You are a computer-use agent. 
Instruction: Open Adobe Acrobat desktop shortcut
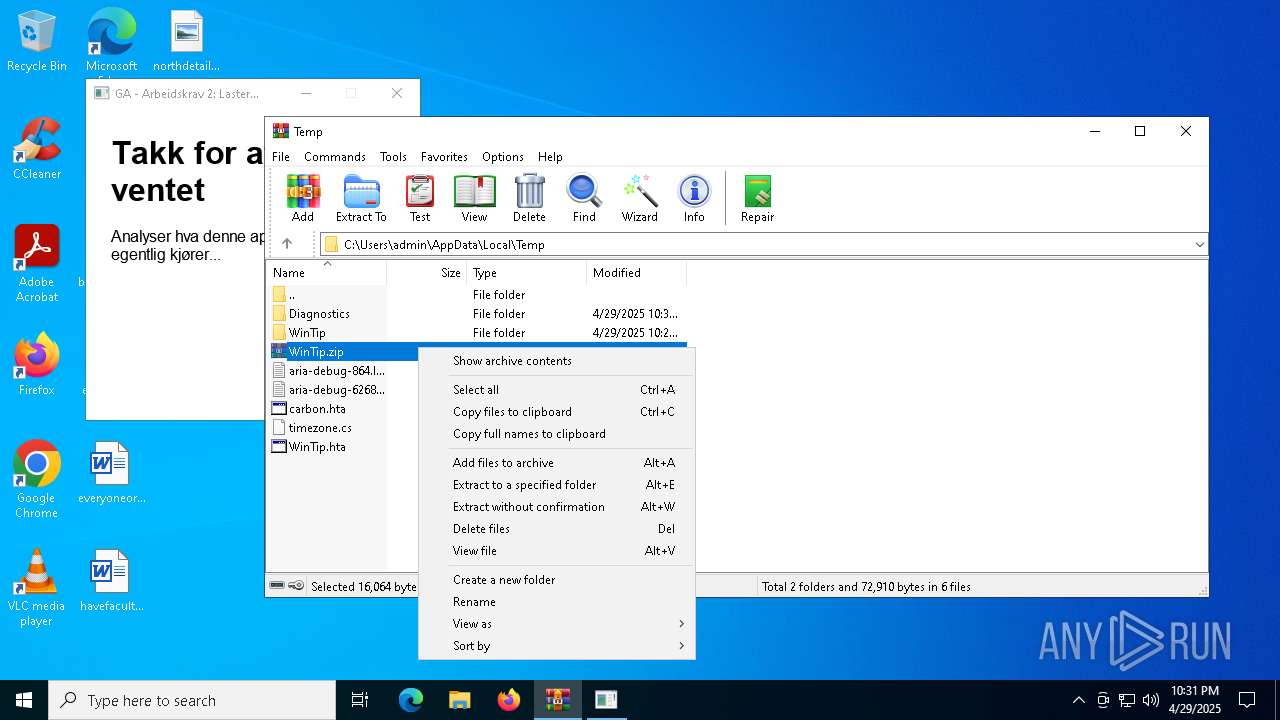tap(37, 264)
